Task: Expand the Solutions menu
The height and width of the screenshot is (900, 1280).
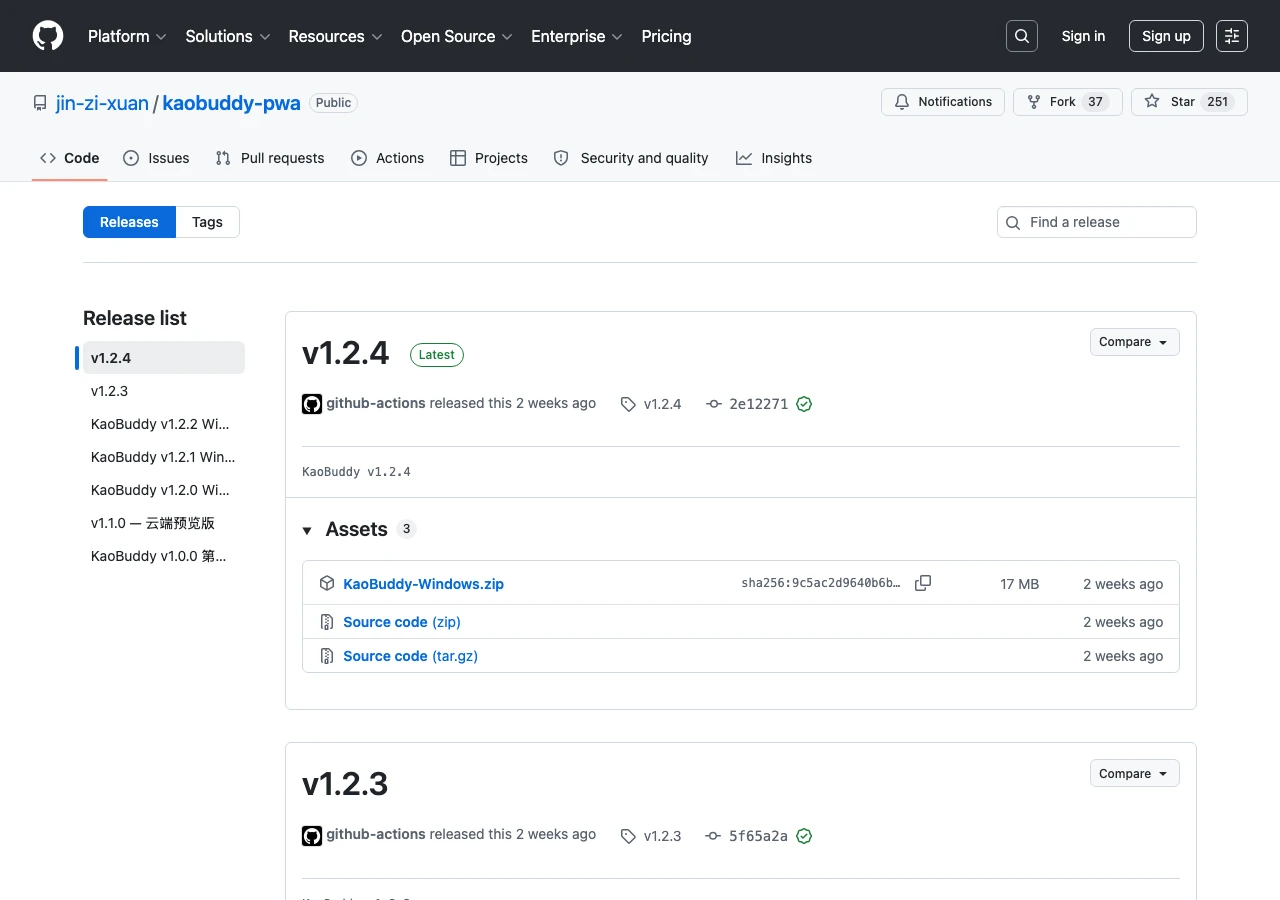Action: pyautogui.click(x=228, y=36)
